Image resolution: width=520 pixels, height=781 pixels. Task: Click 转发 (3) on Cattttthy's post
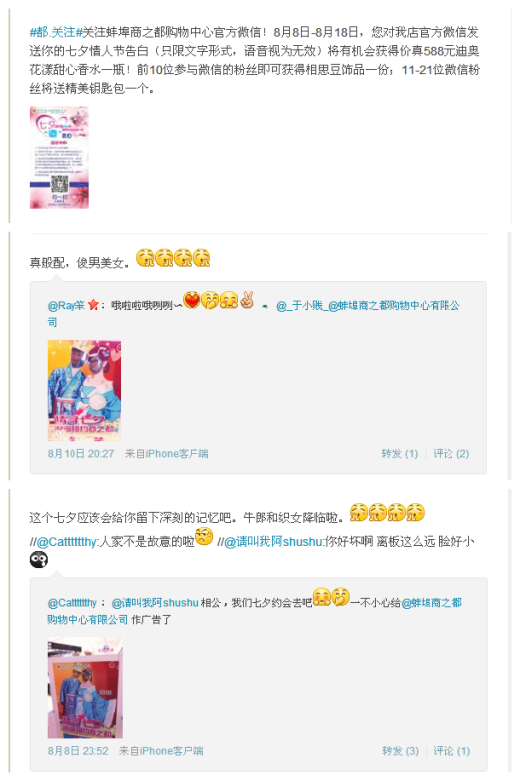(400, 751)
